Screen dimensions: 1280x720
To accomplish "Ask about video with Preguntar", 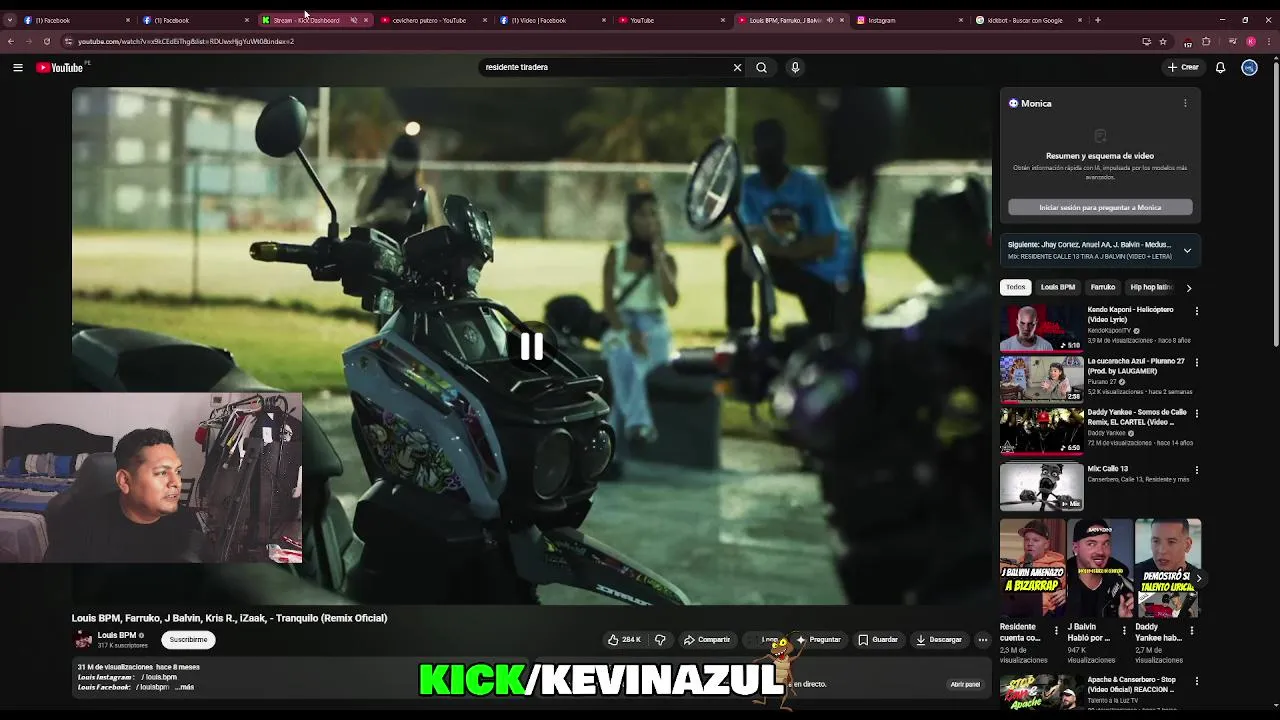I will (x=819, y=640).
